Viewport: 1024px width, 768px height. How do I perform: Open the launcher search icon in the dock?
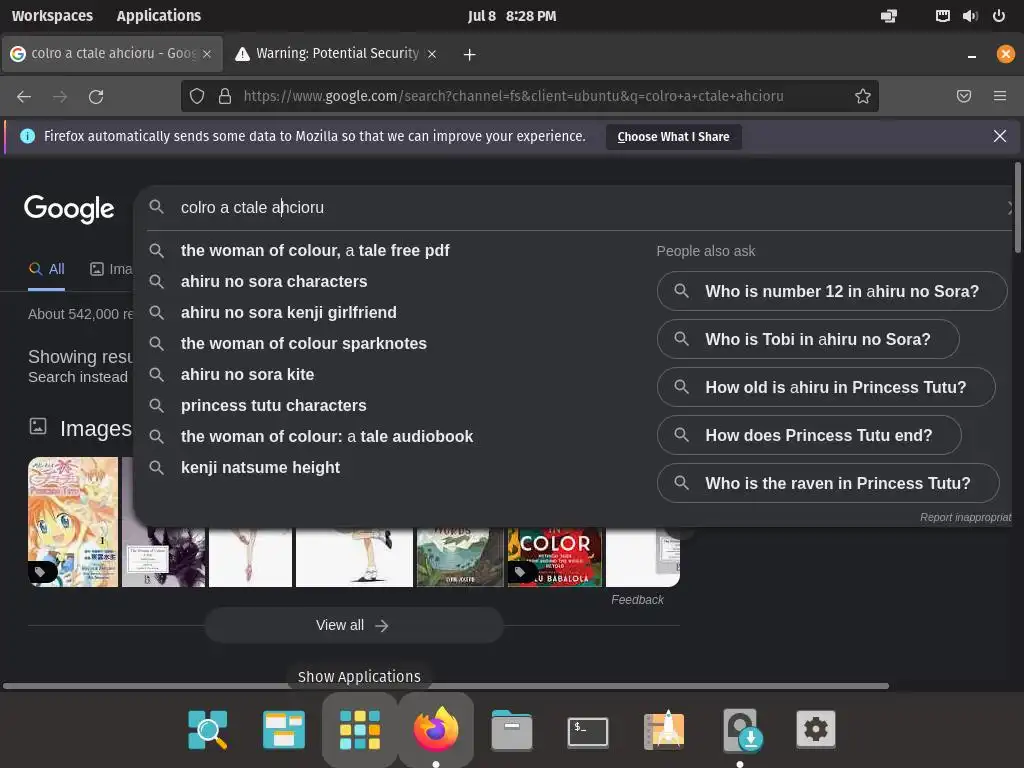click(x=208, y=729)
